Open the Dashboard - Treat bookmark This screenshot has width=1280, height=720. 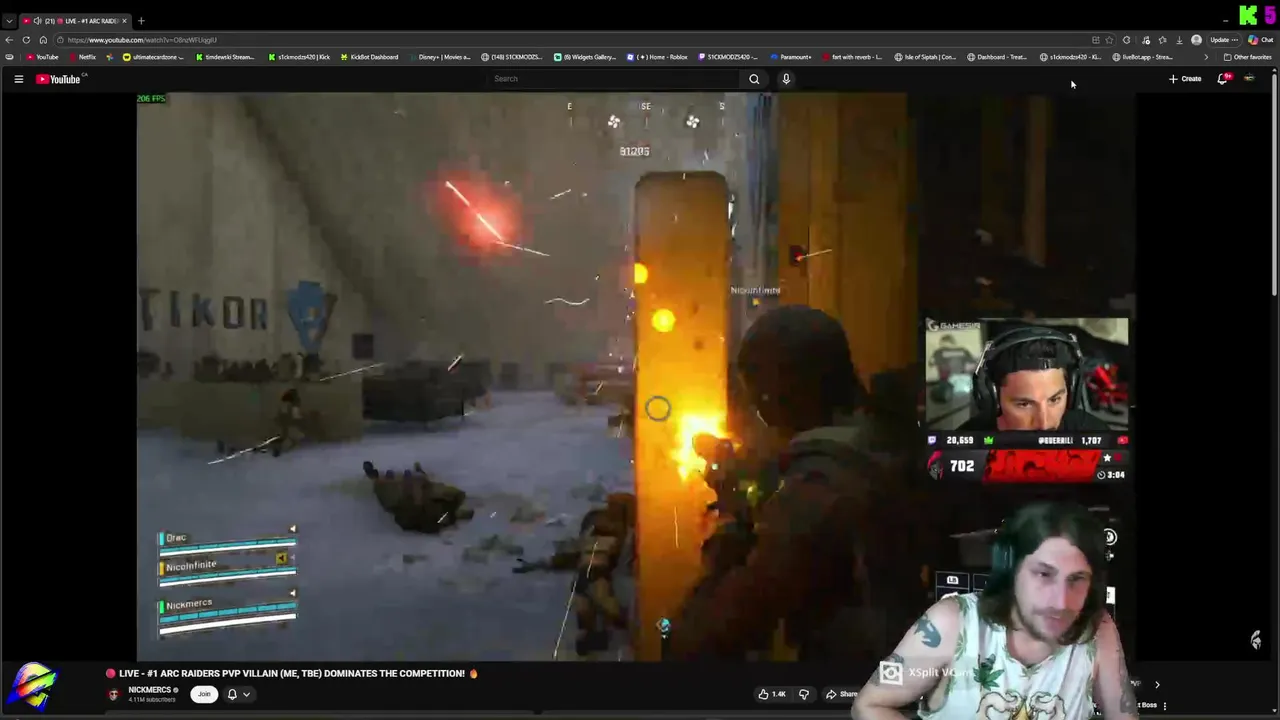pyautogui.click(x=997, y=57)
